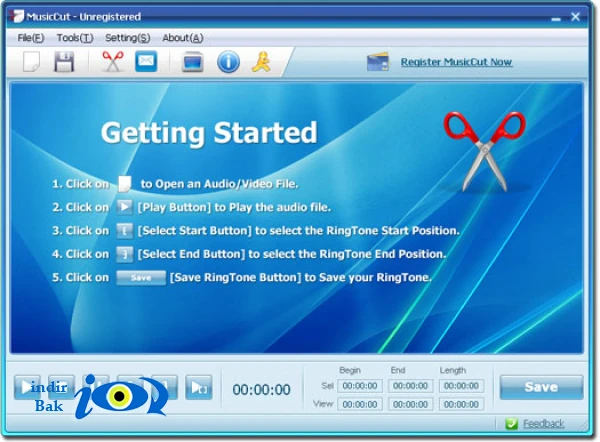This screenshot has width=600, height=442.
Task: Select the red scissors cut tool
Action: 112,62
